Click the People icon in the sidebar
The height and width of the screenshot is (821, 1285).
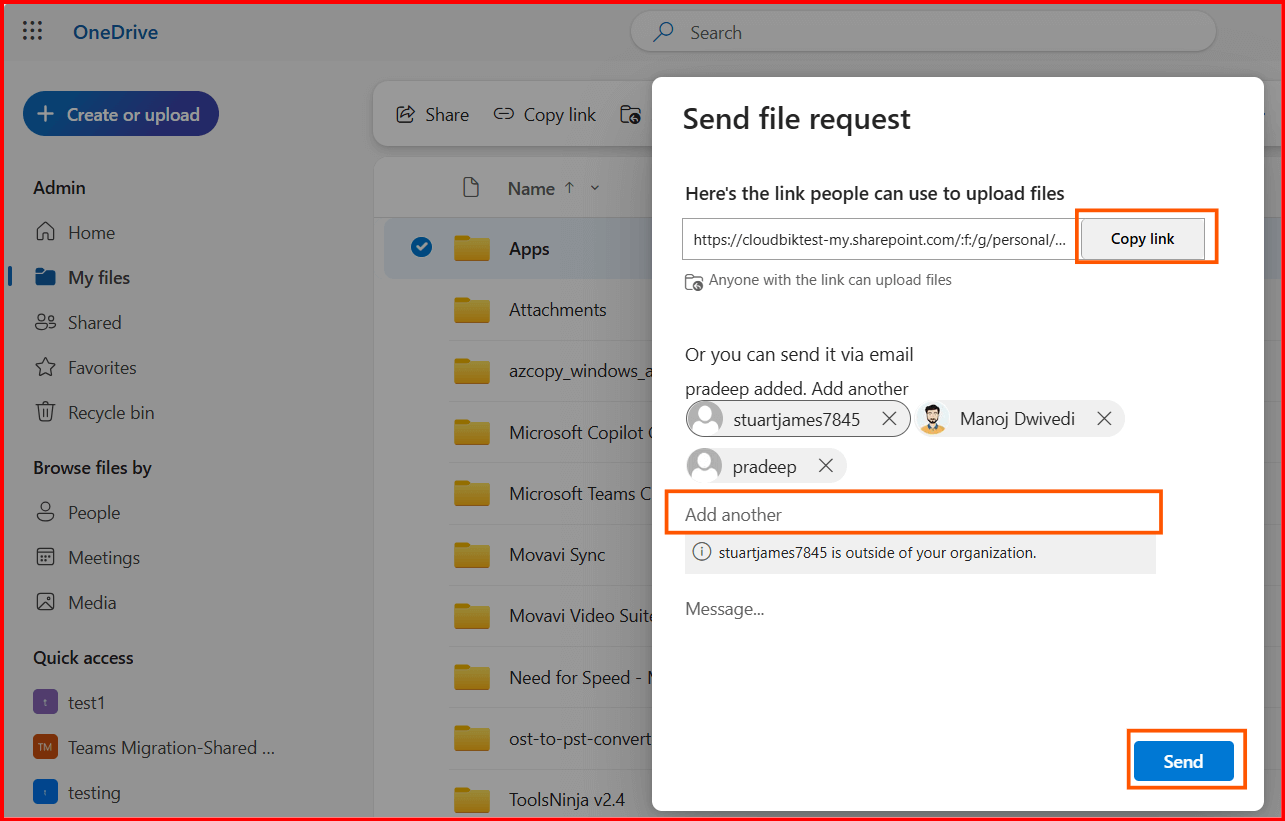click(45, 512)
